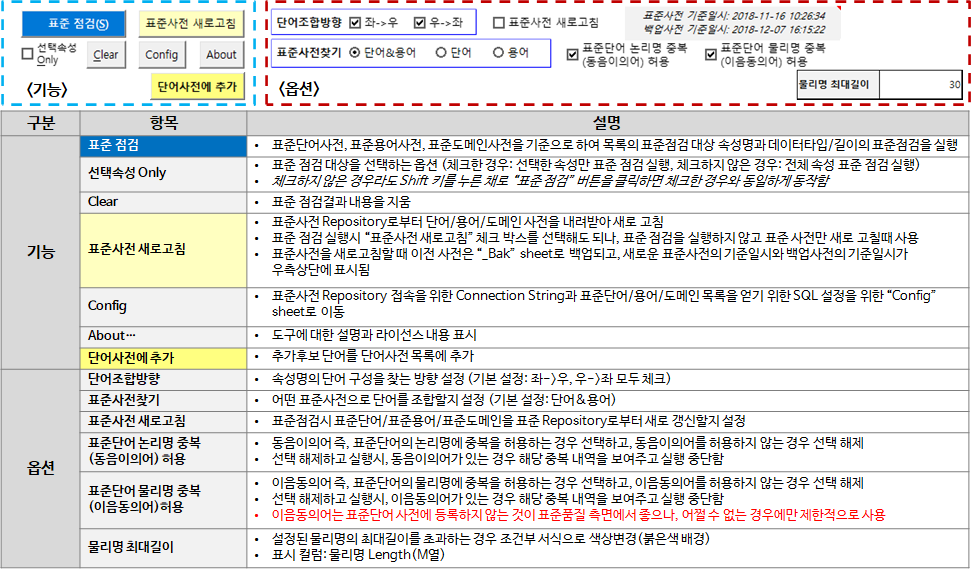Click the 표준사전 기준일시 timestamp text
Viewport: 971px width, 572px height.
(x=734, y=16)
